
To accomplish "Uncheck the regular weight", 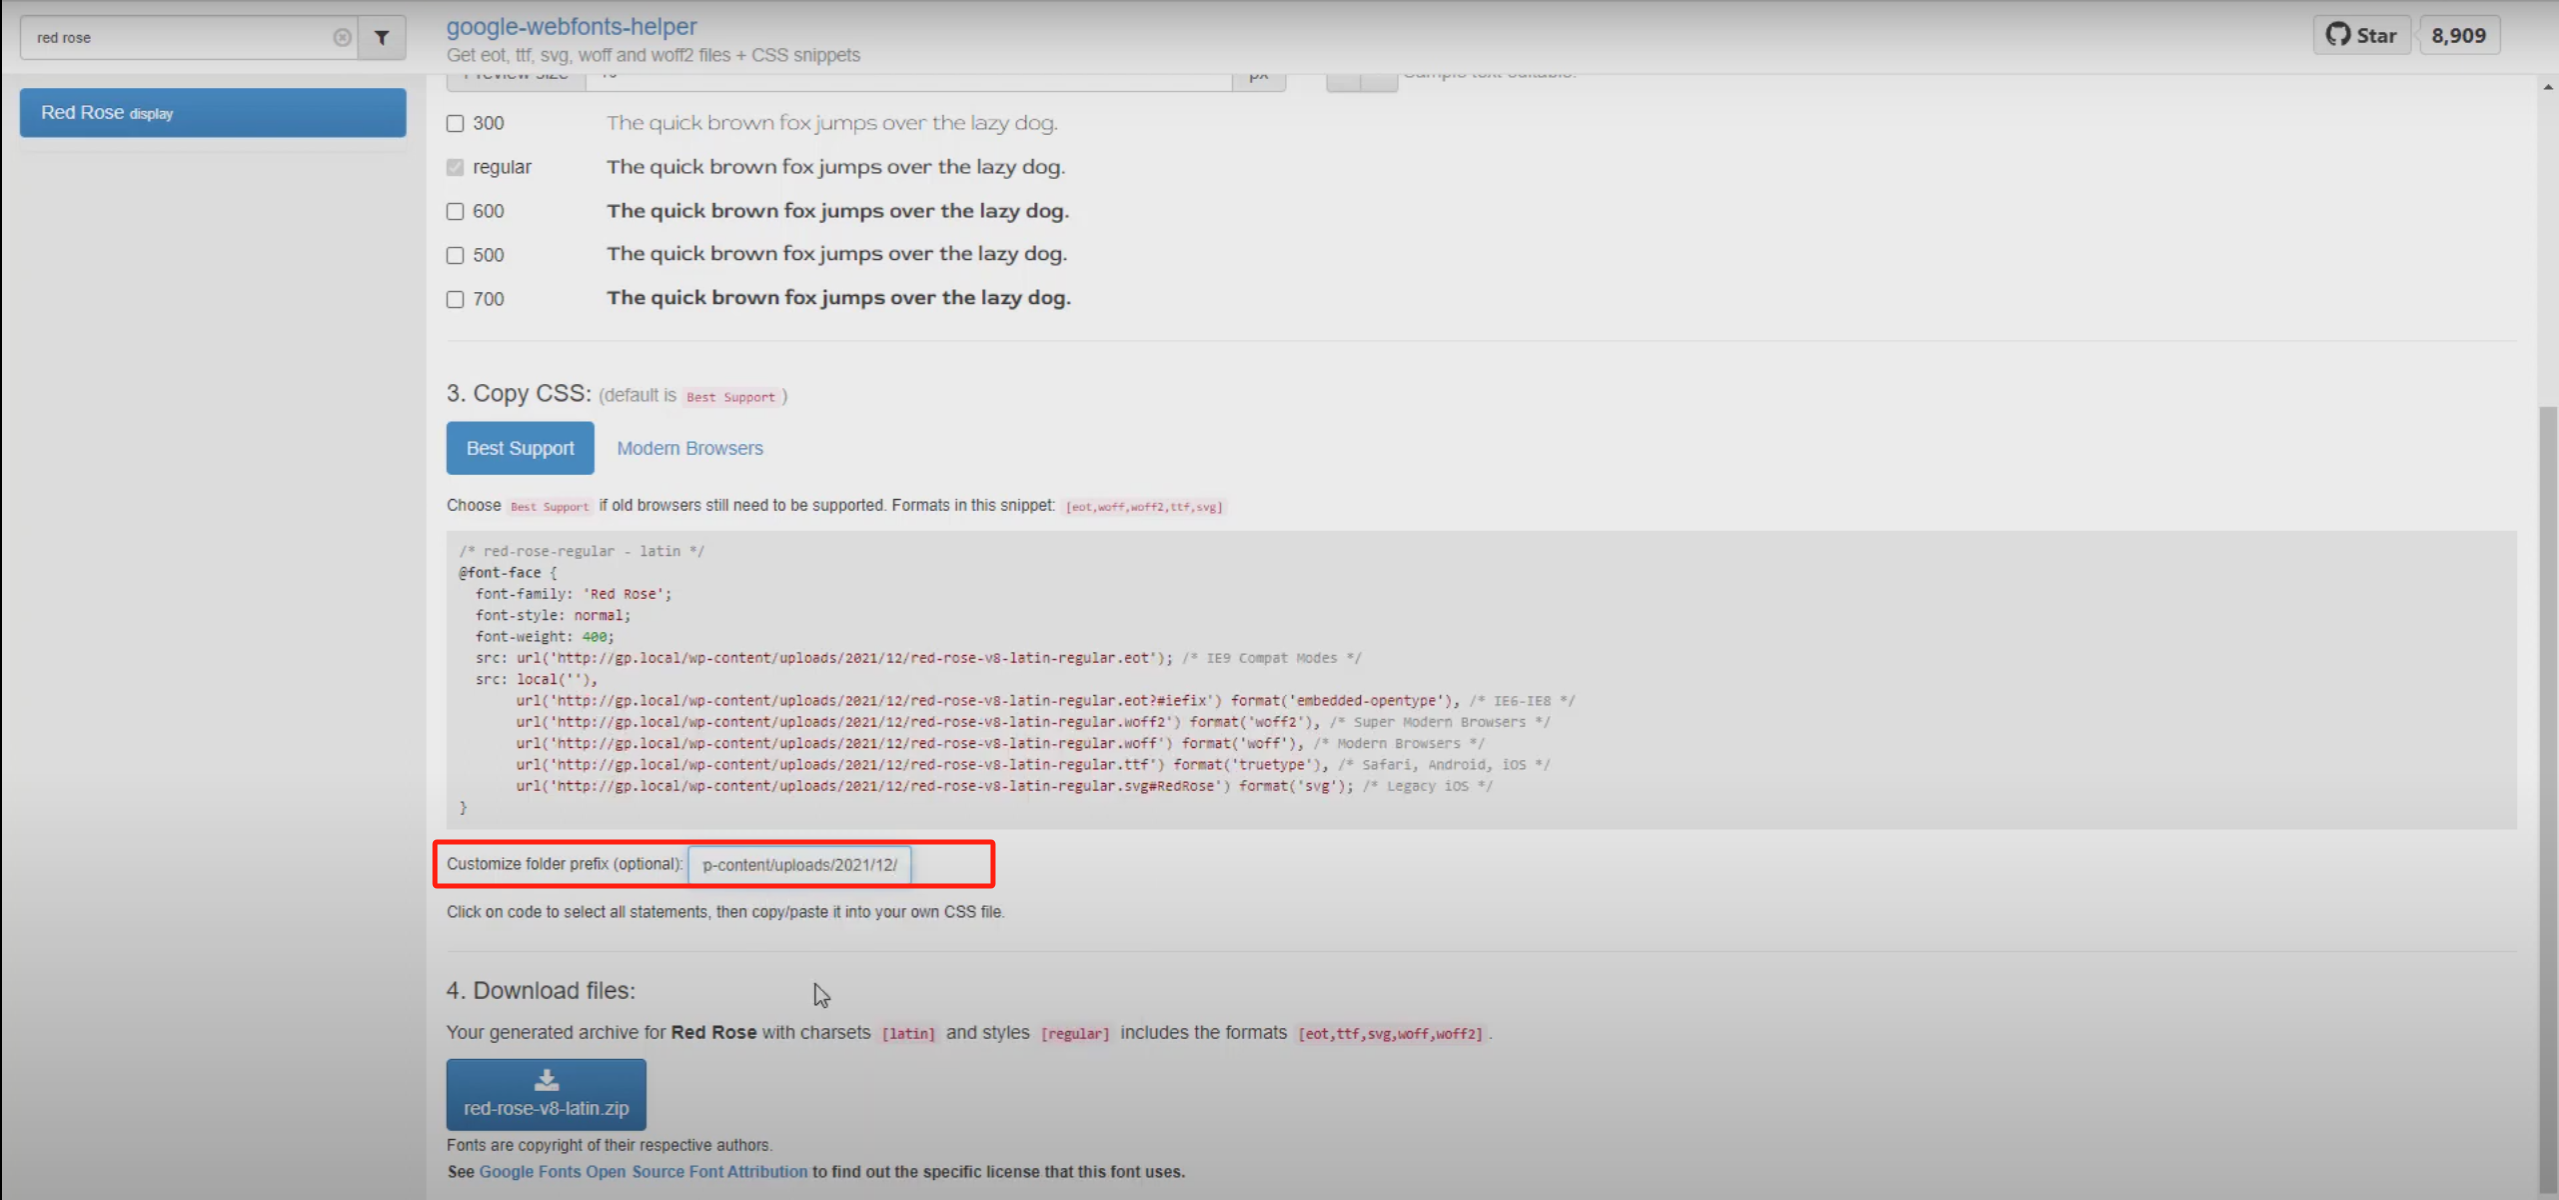I will point(455,167).
